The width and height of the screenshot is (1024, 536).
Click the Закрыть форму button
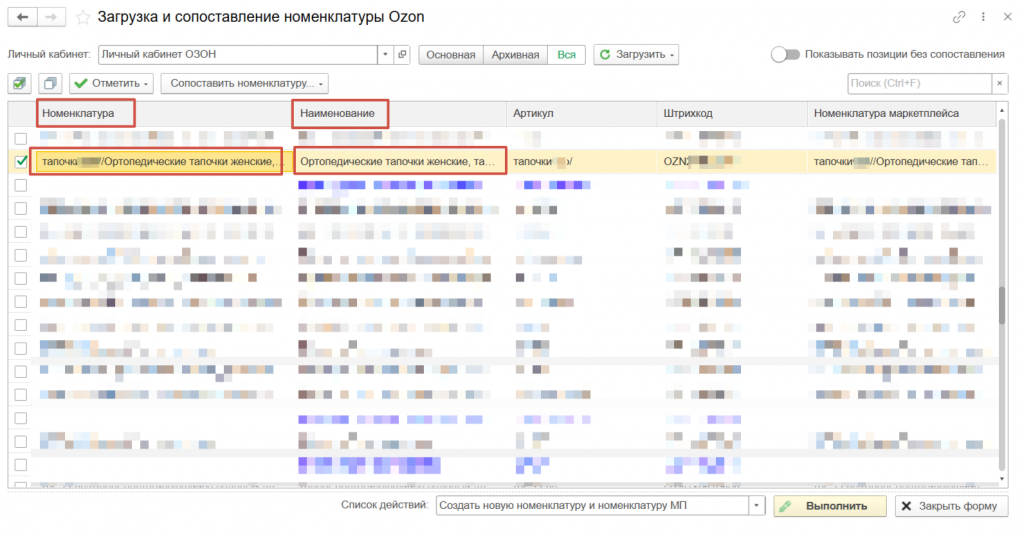(950, 506)
